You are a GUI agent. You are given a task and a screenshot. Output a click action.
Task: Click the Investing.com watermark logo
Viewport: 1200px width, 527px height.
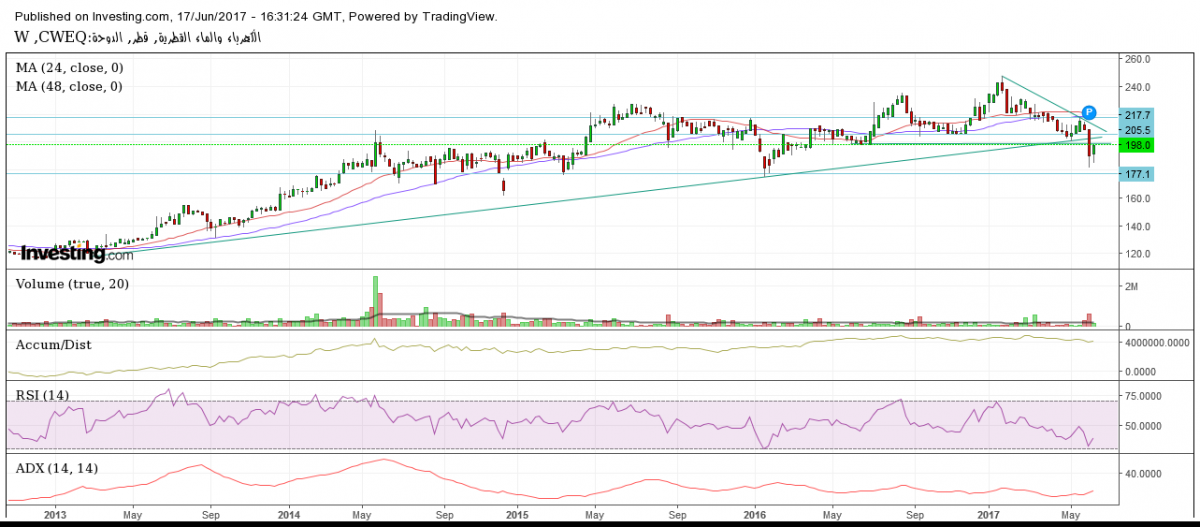[x=76, y=254]
